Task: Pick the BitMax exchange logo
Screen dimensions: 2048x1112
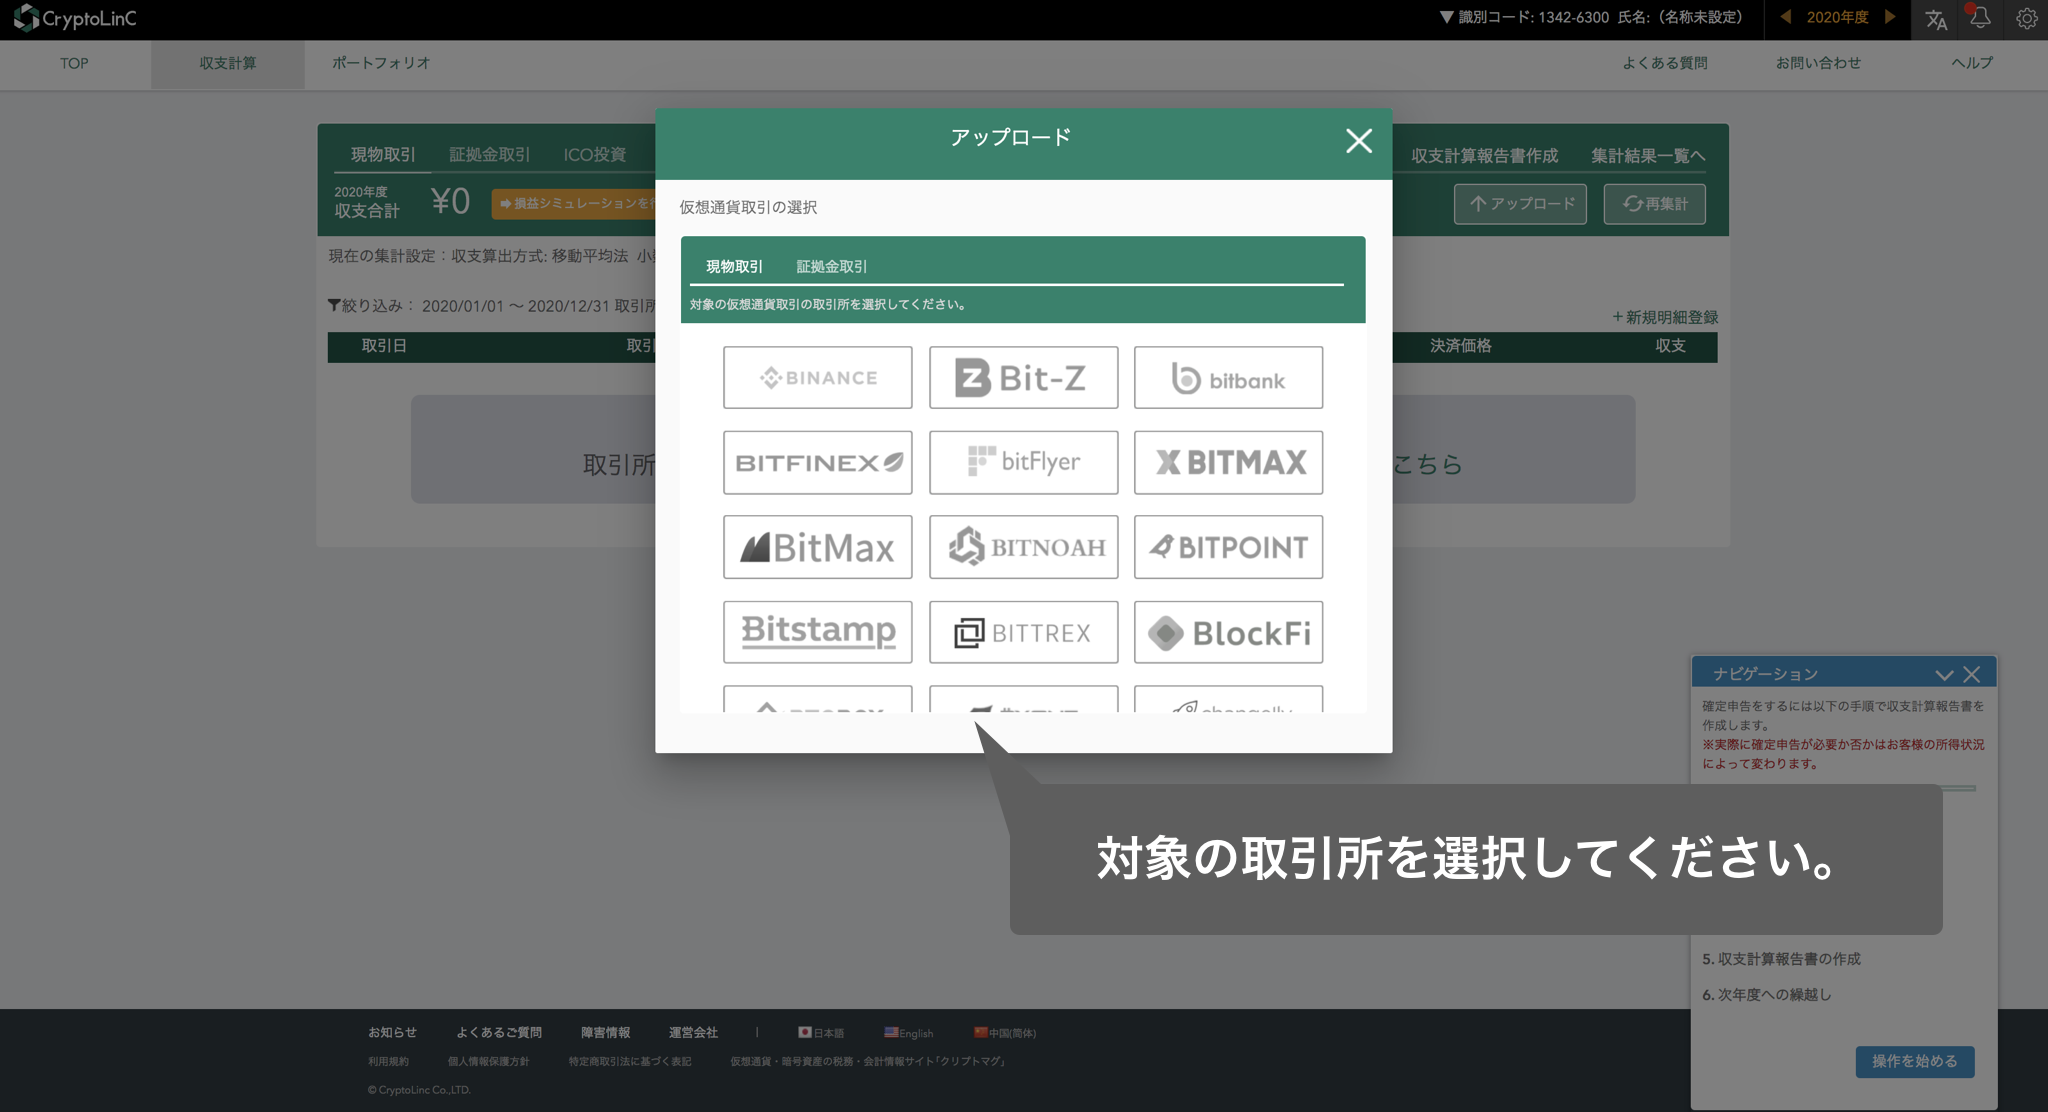Action: (x=817, y=547)
